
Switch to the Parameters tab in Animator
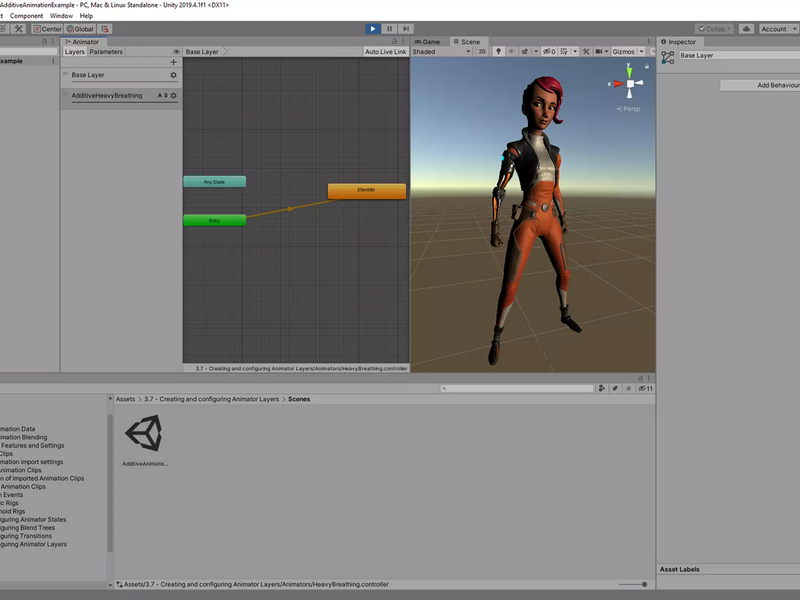[106, 52]
